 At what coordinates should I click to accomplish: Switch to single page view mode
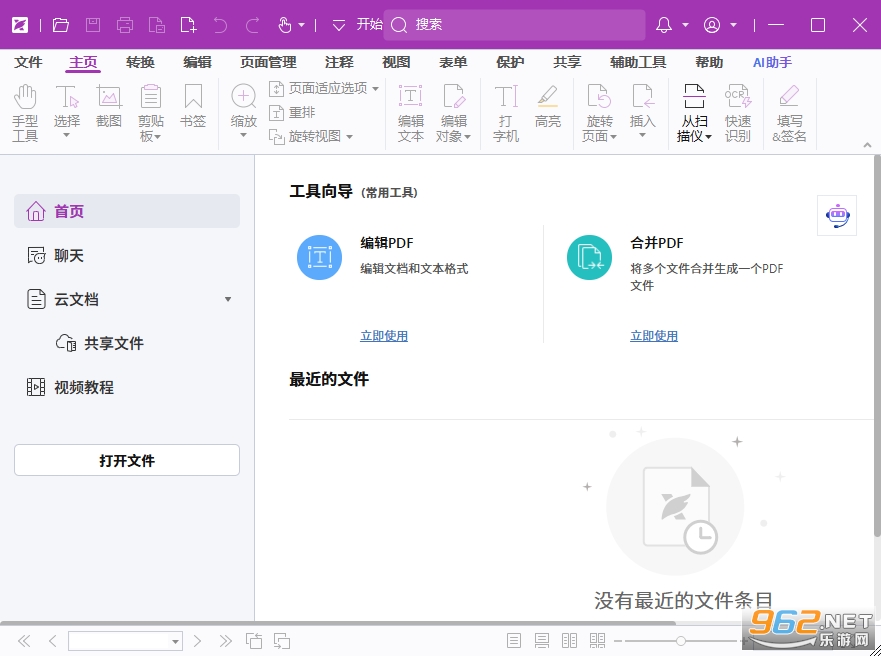coord(514,640)
